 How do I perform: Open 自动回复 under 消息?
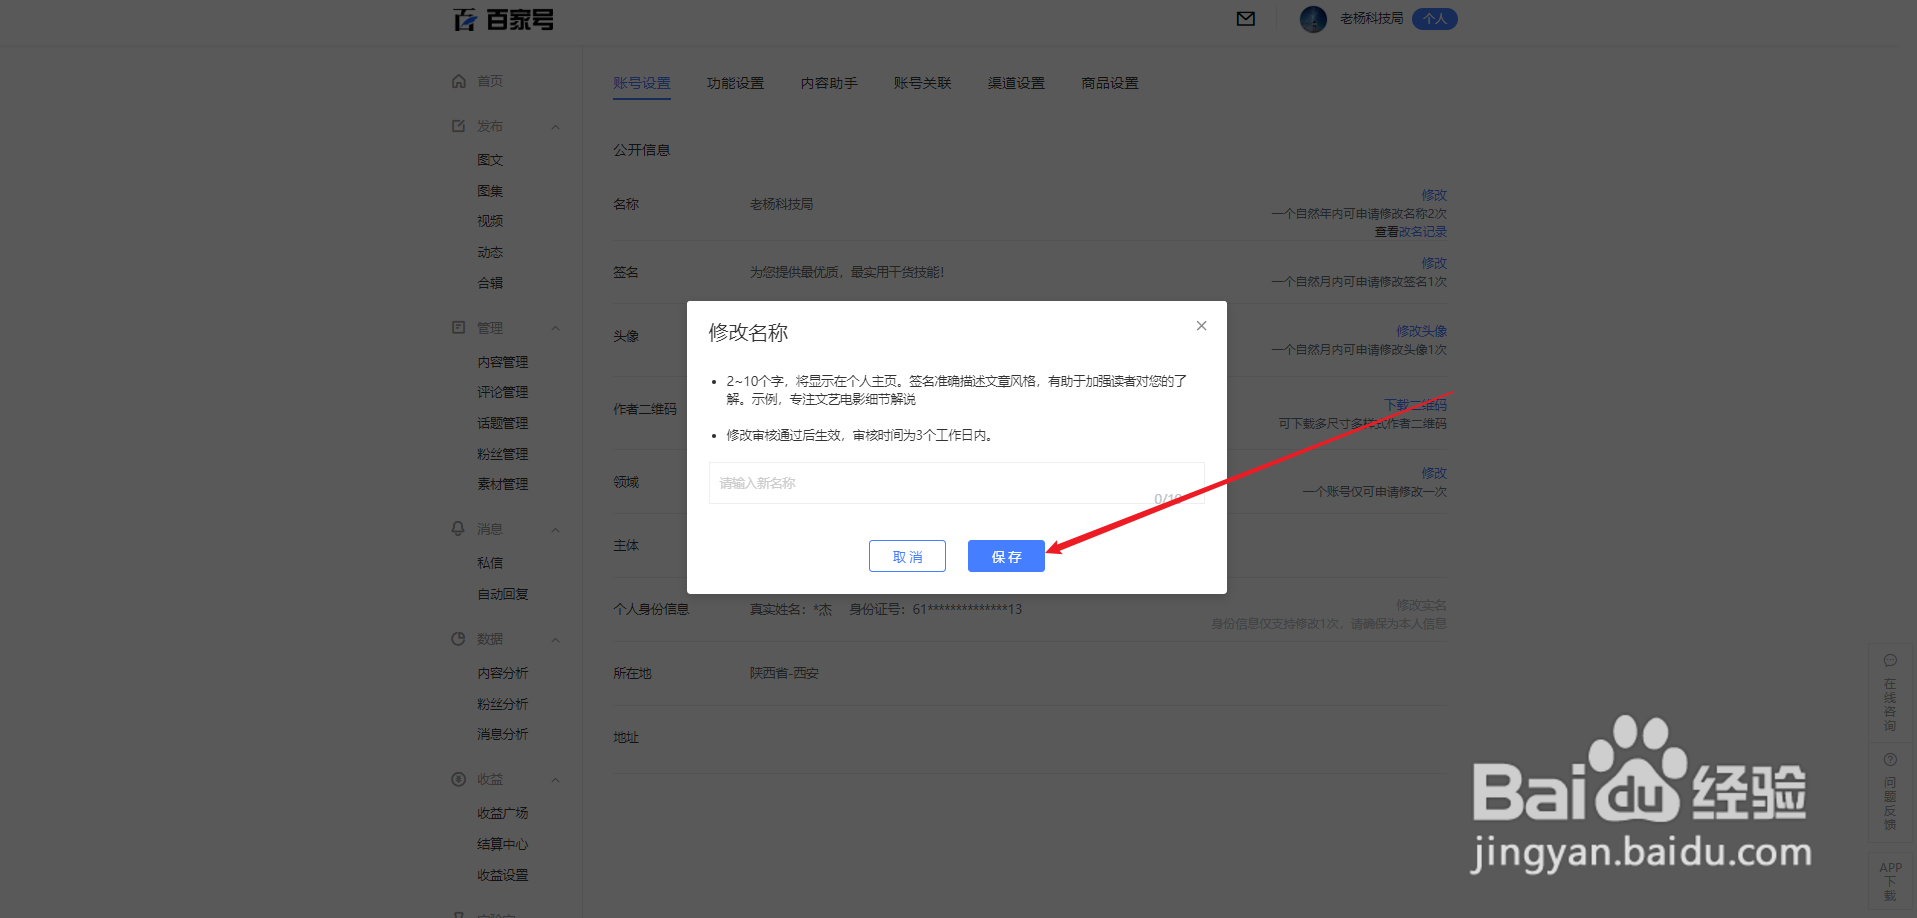pyautogui.click(x=503, y=594)
